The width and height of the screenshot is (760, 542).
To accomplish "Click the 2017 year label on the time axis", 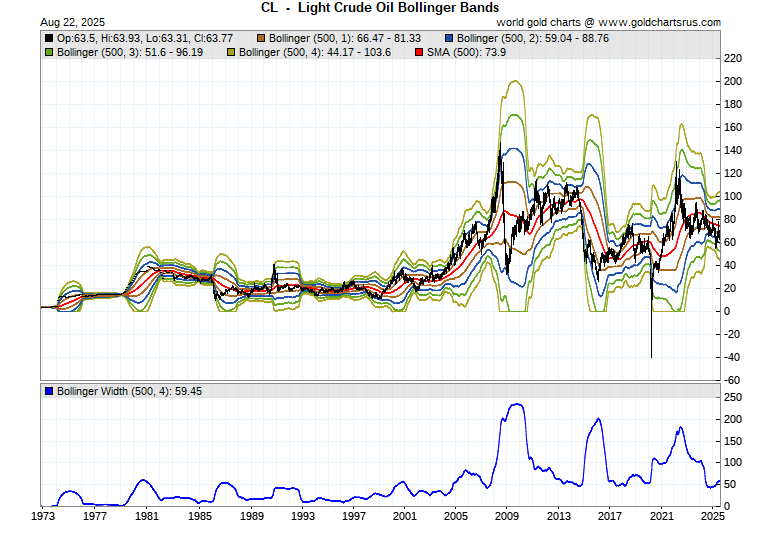I will pos(610,516).
